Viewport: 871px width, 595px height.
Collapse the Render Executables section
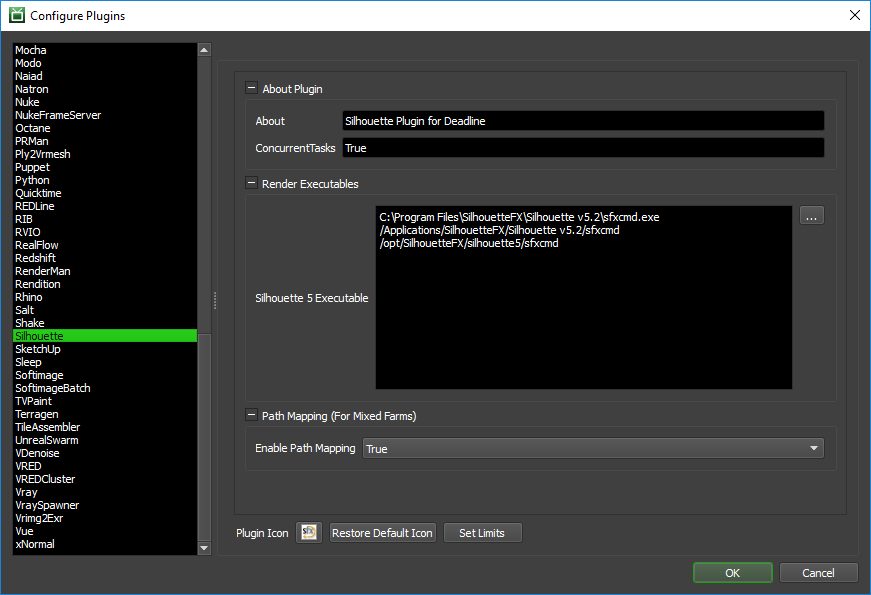251,183
